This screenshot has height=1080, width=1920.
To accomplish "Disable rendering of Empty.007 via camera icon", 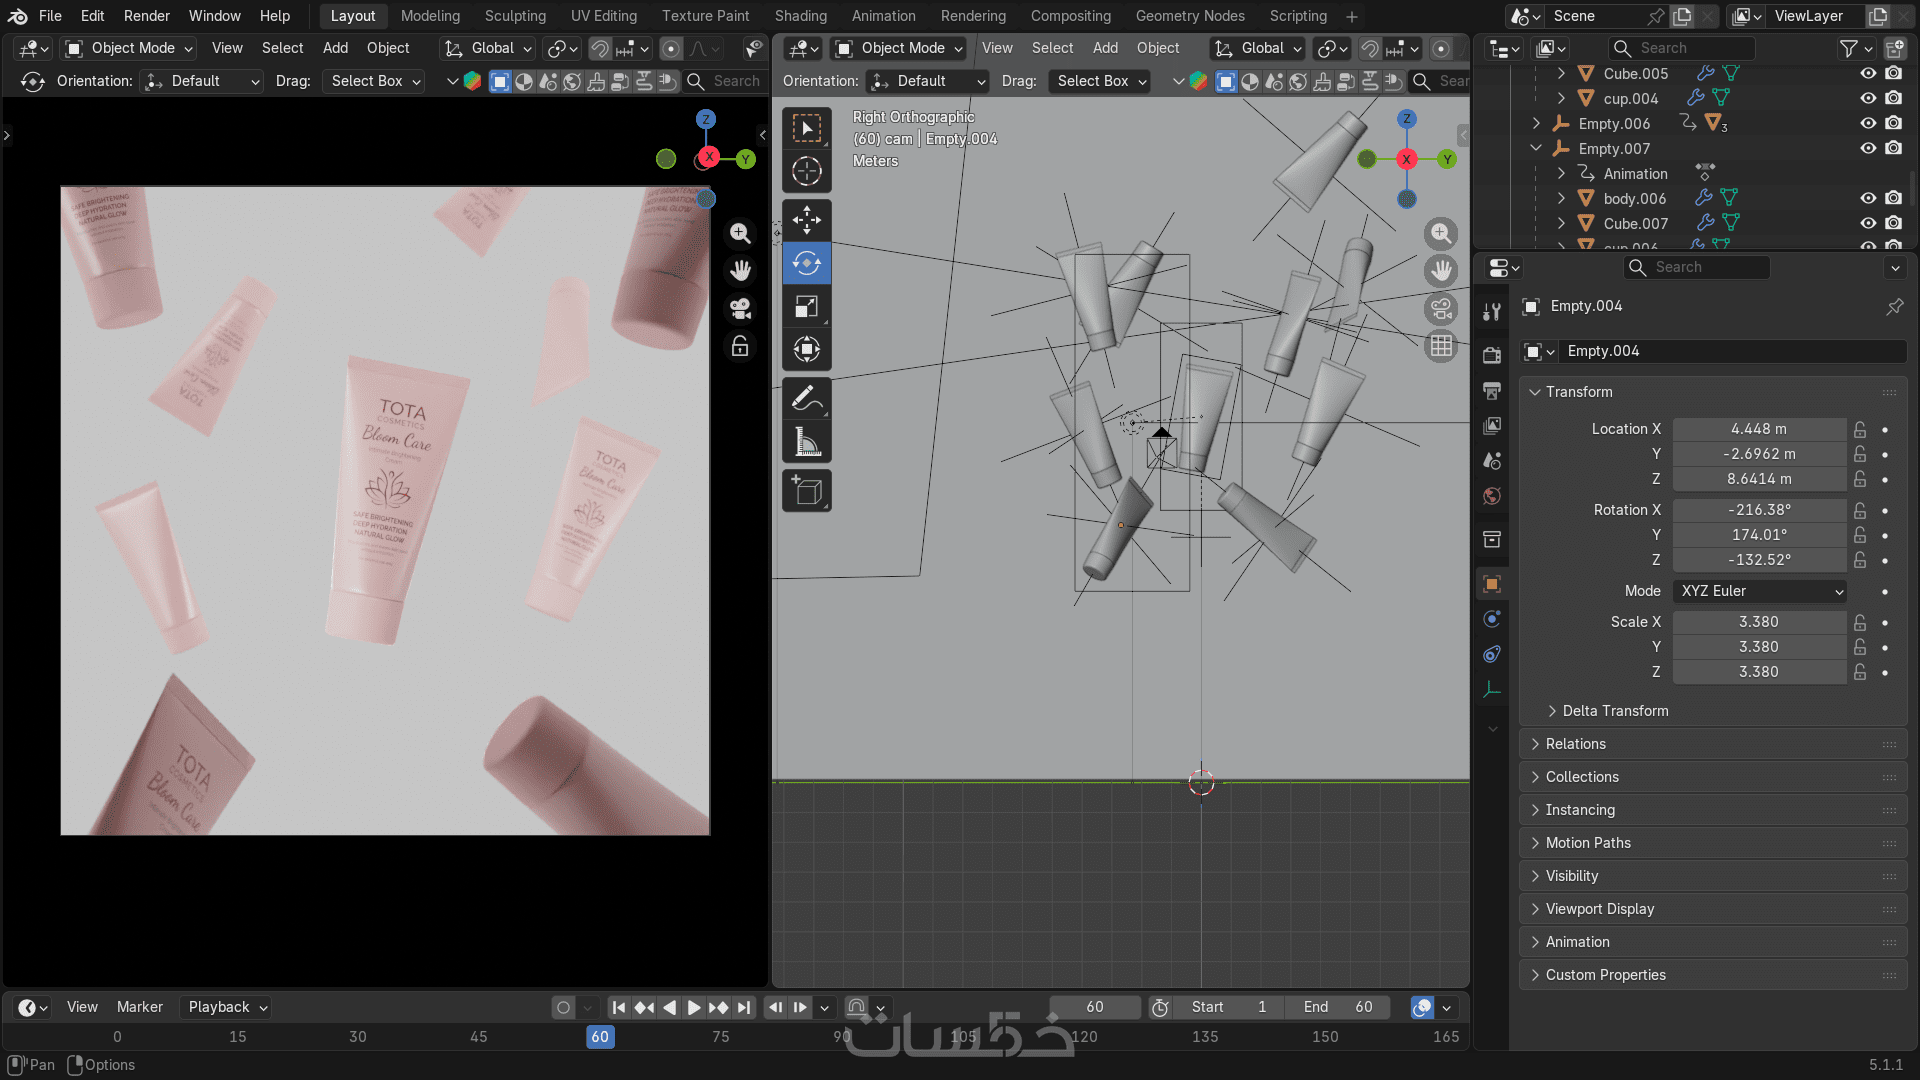I will pos(1893,148).
